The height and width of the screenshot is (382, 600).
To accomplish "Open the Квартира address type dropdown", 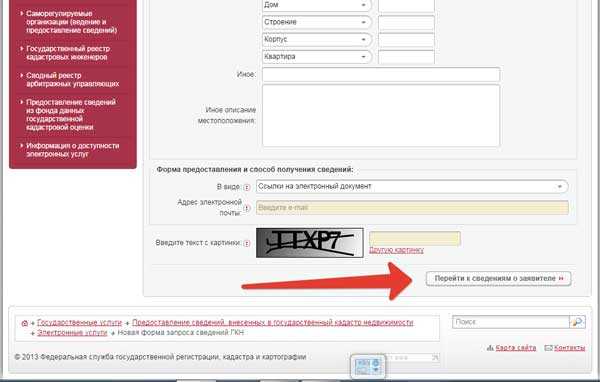I will pyautogui.click(x=316, y=57).
